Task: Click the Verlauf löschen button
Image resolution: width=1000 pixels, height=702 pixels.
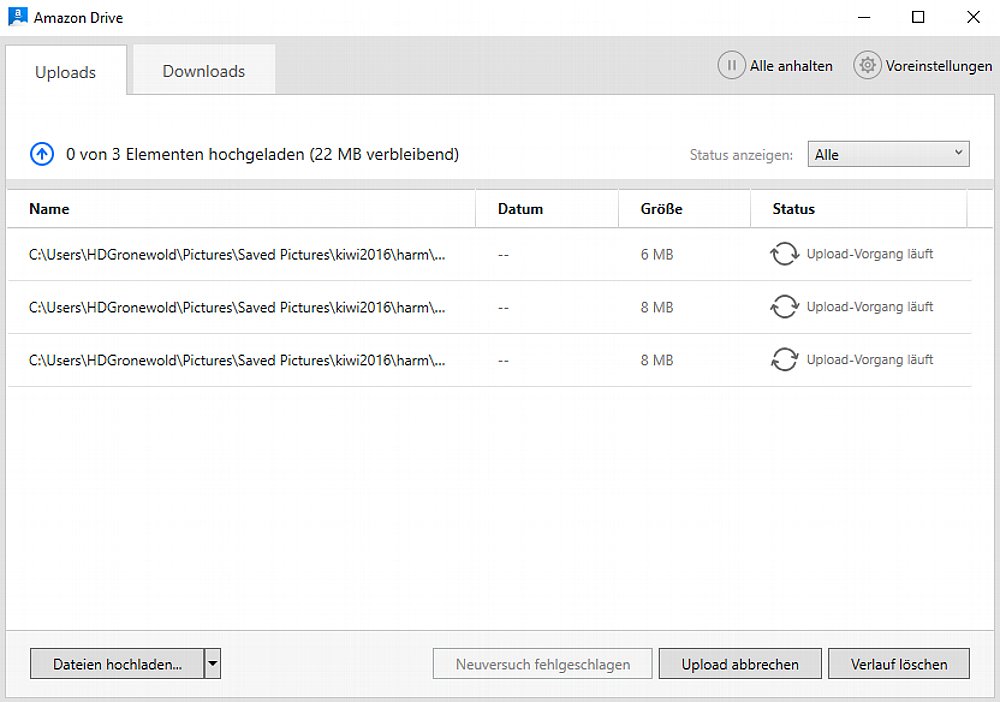Action: pyautogui.click(x=899, y=664)
